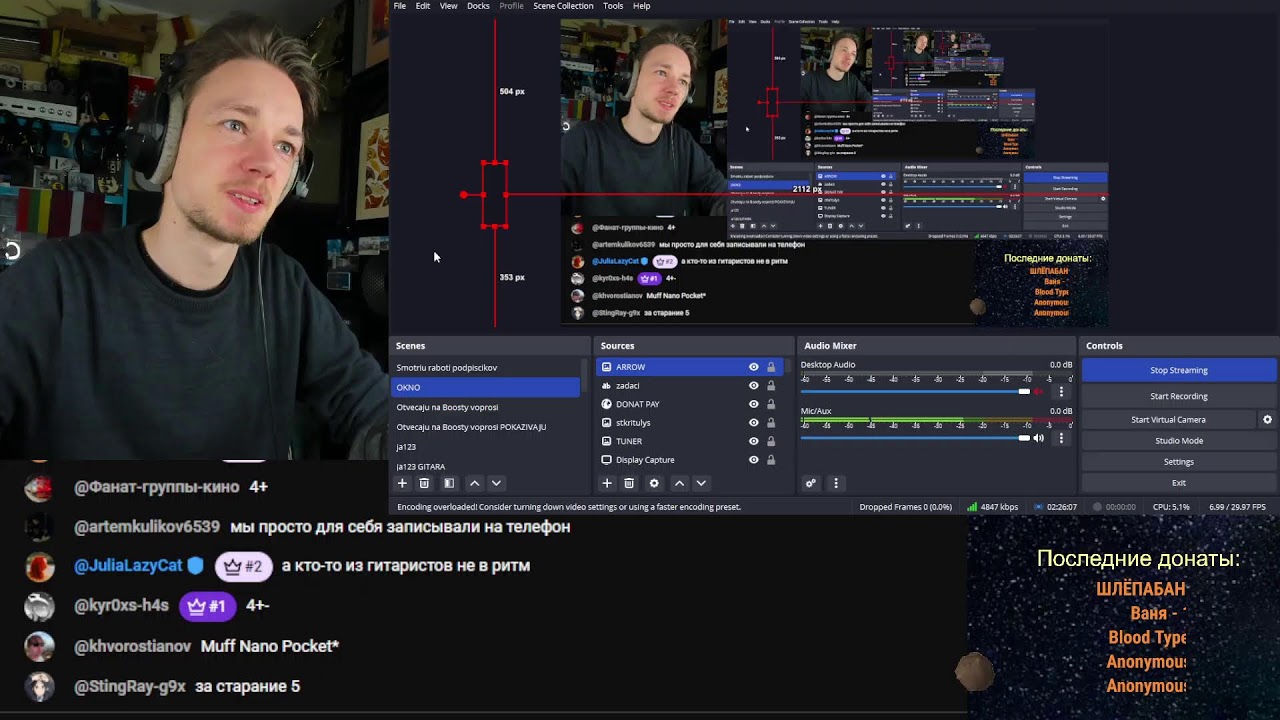1280x720 pixels.
Task: Select the 'stkritulys' source row
Action: pos(691,423)
